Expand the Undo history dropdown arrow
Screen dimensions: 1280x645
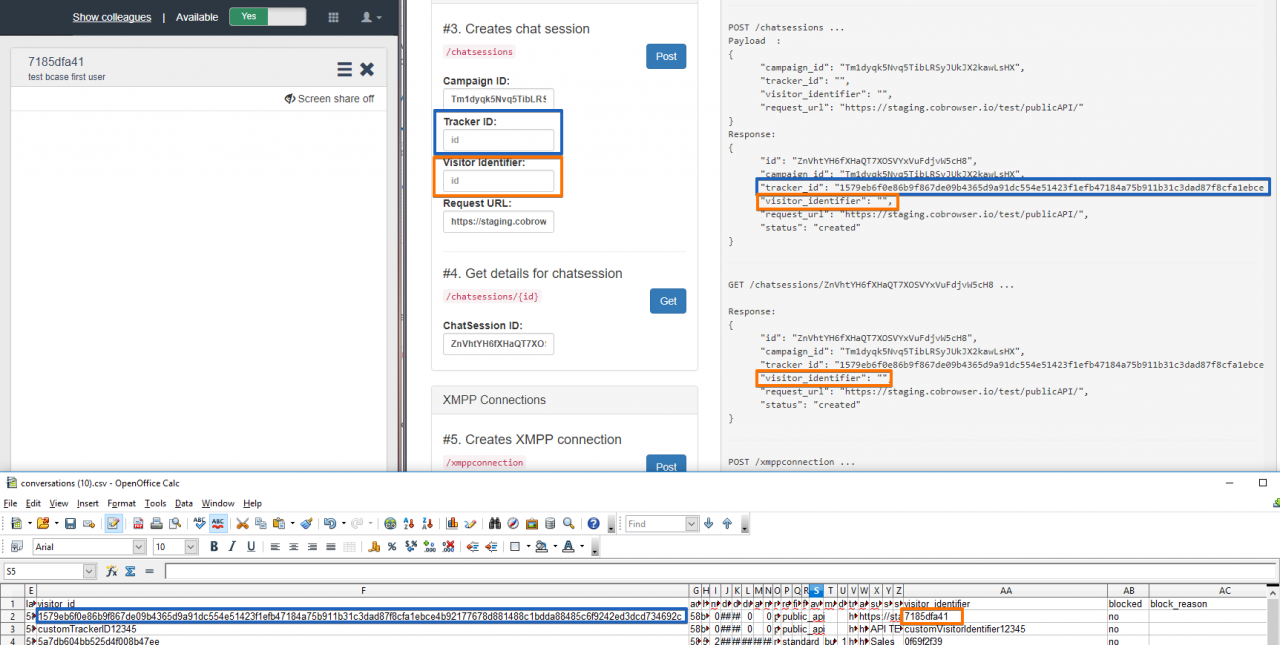[x=343, y=523]
